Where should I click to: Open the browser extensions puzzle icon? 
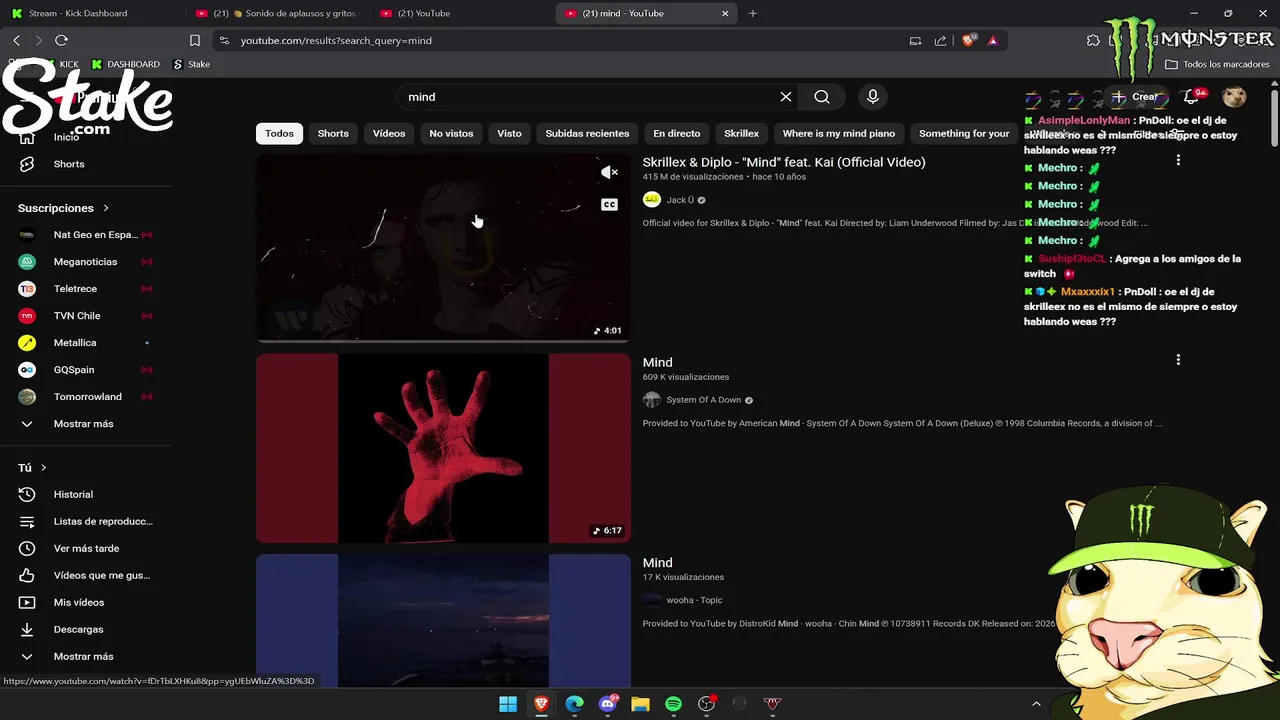coord(1093,40)
